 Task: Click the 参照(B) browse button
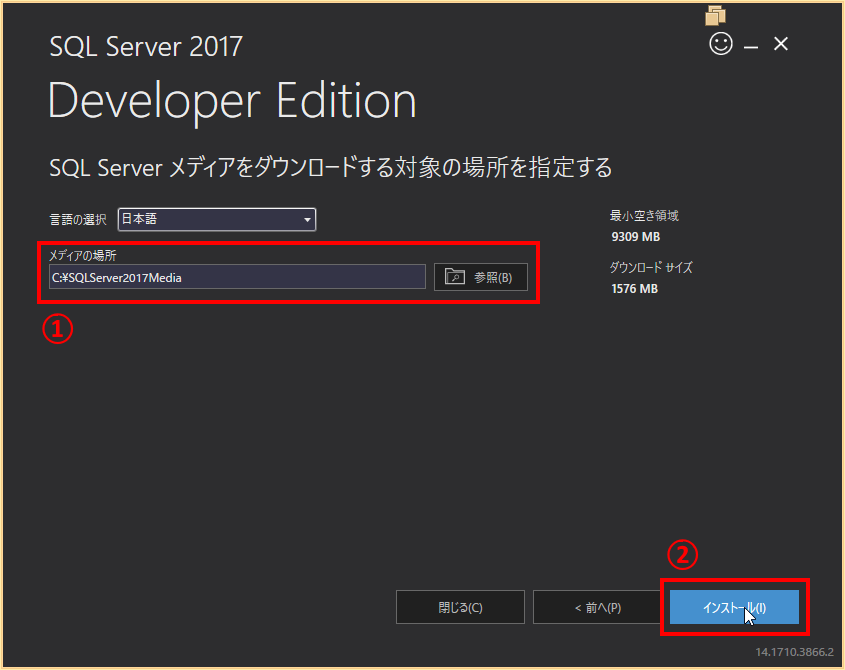pyautogui.click(x=481, y=277)
